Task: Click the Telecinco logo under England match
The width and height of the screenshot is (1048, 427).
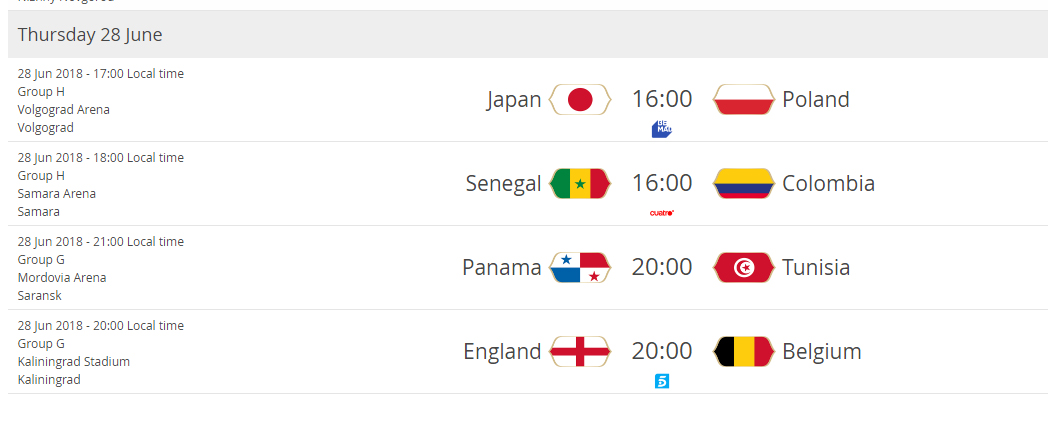Action: tap(662, 382)
